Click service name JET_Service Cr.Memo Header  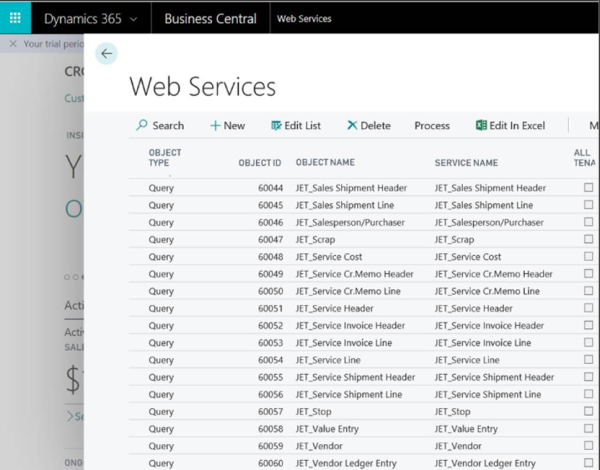(x=494, y=274)
